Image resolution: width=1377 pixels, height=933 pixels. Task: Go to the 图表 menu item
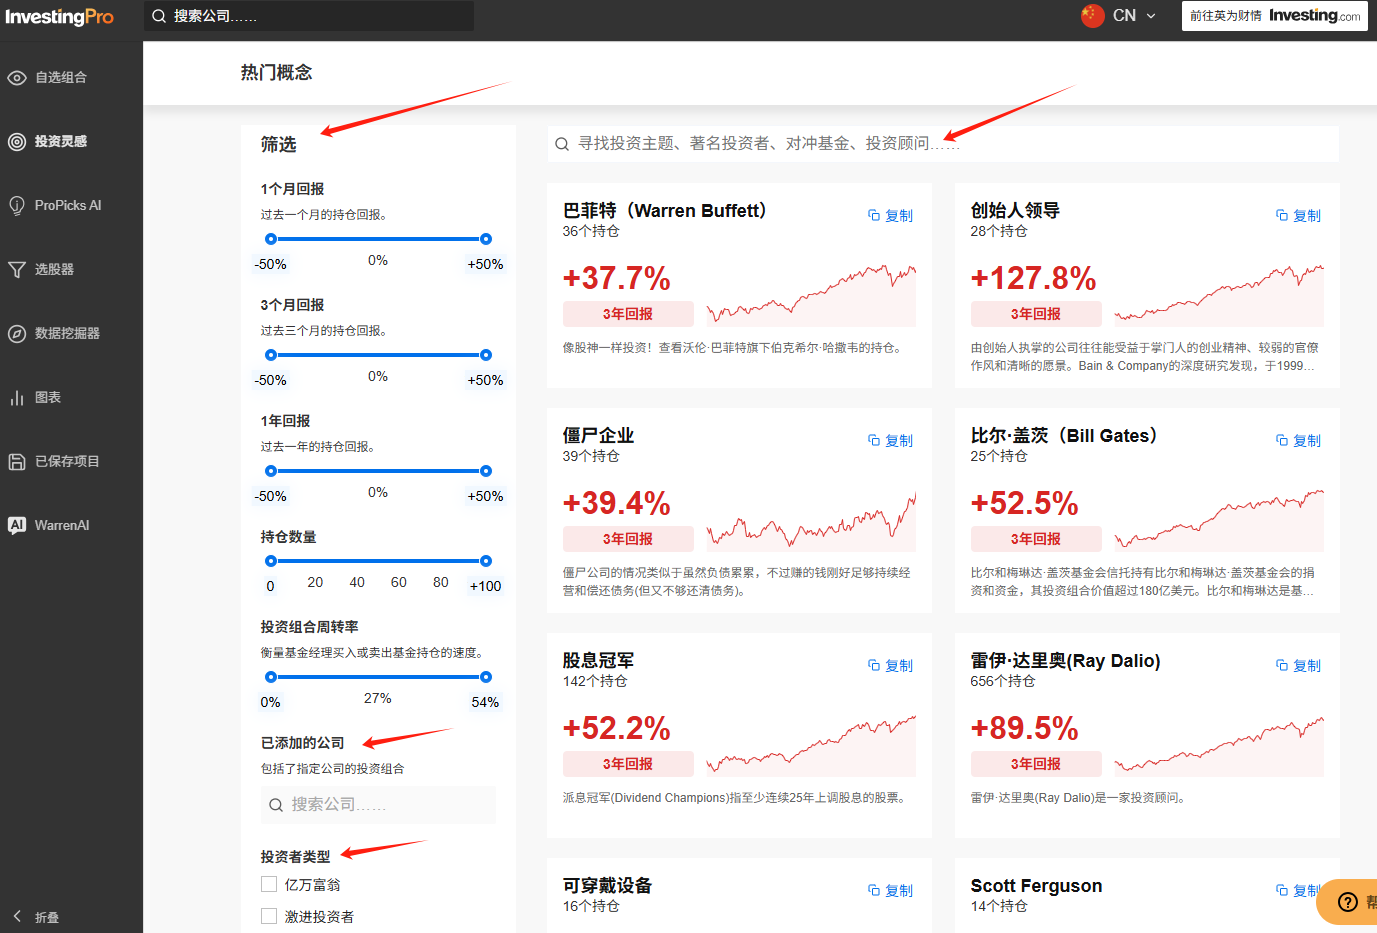tap(48, 397)
